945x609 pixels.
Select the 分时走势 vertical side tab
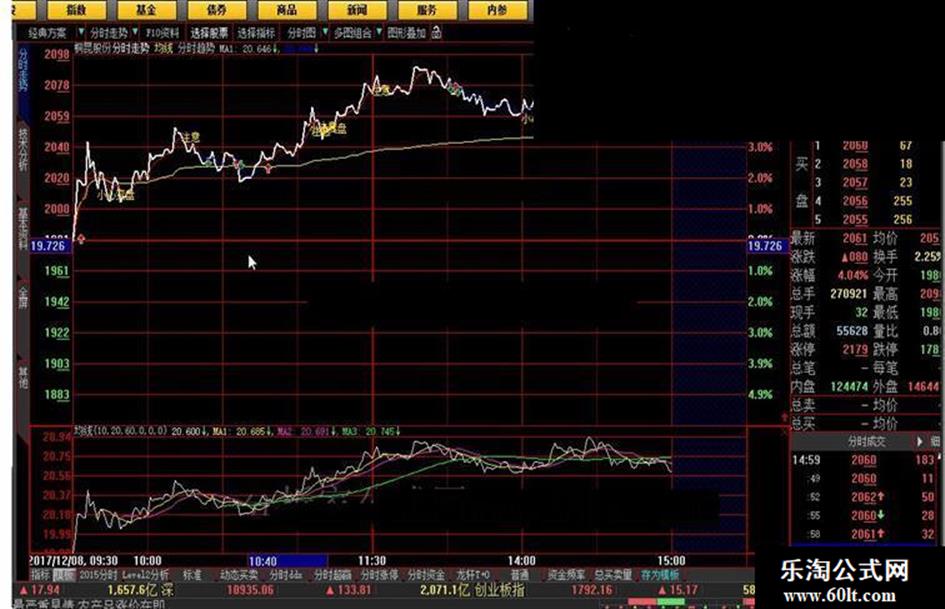tap(23, 71)
